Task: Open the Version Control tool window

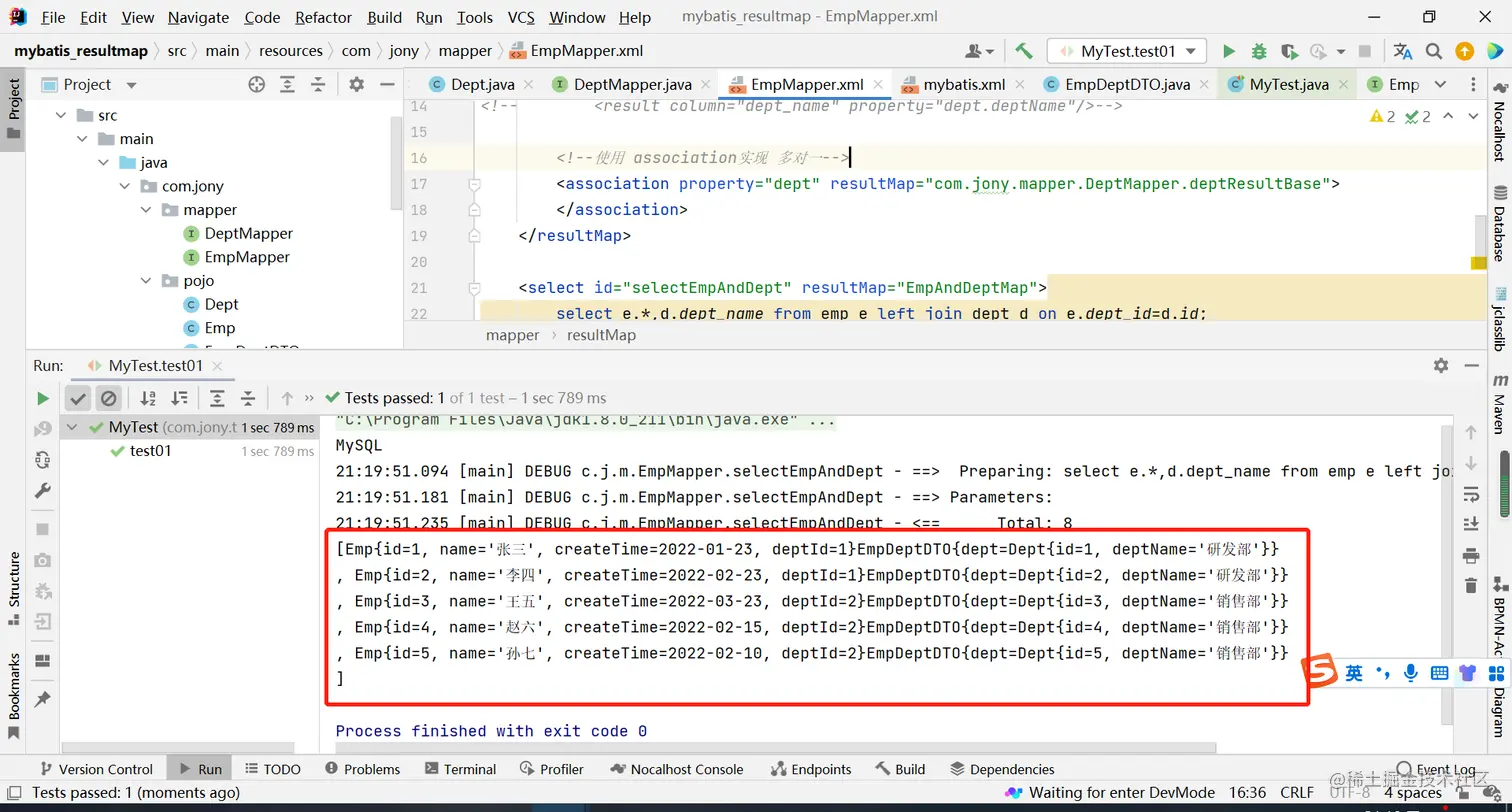Action: 95,769
